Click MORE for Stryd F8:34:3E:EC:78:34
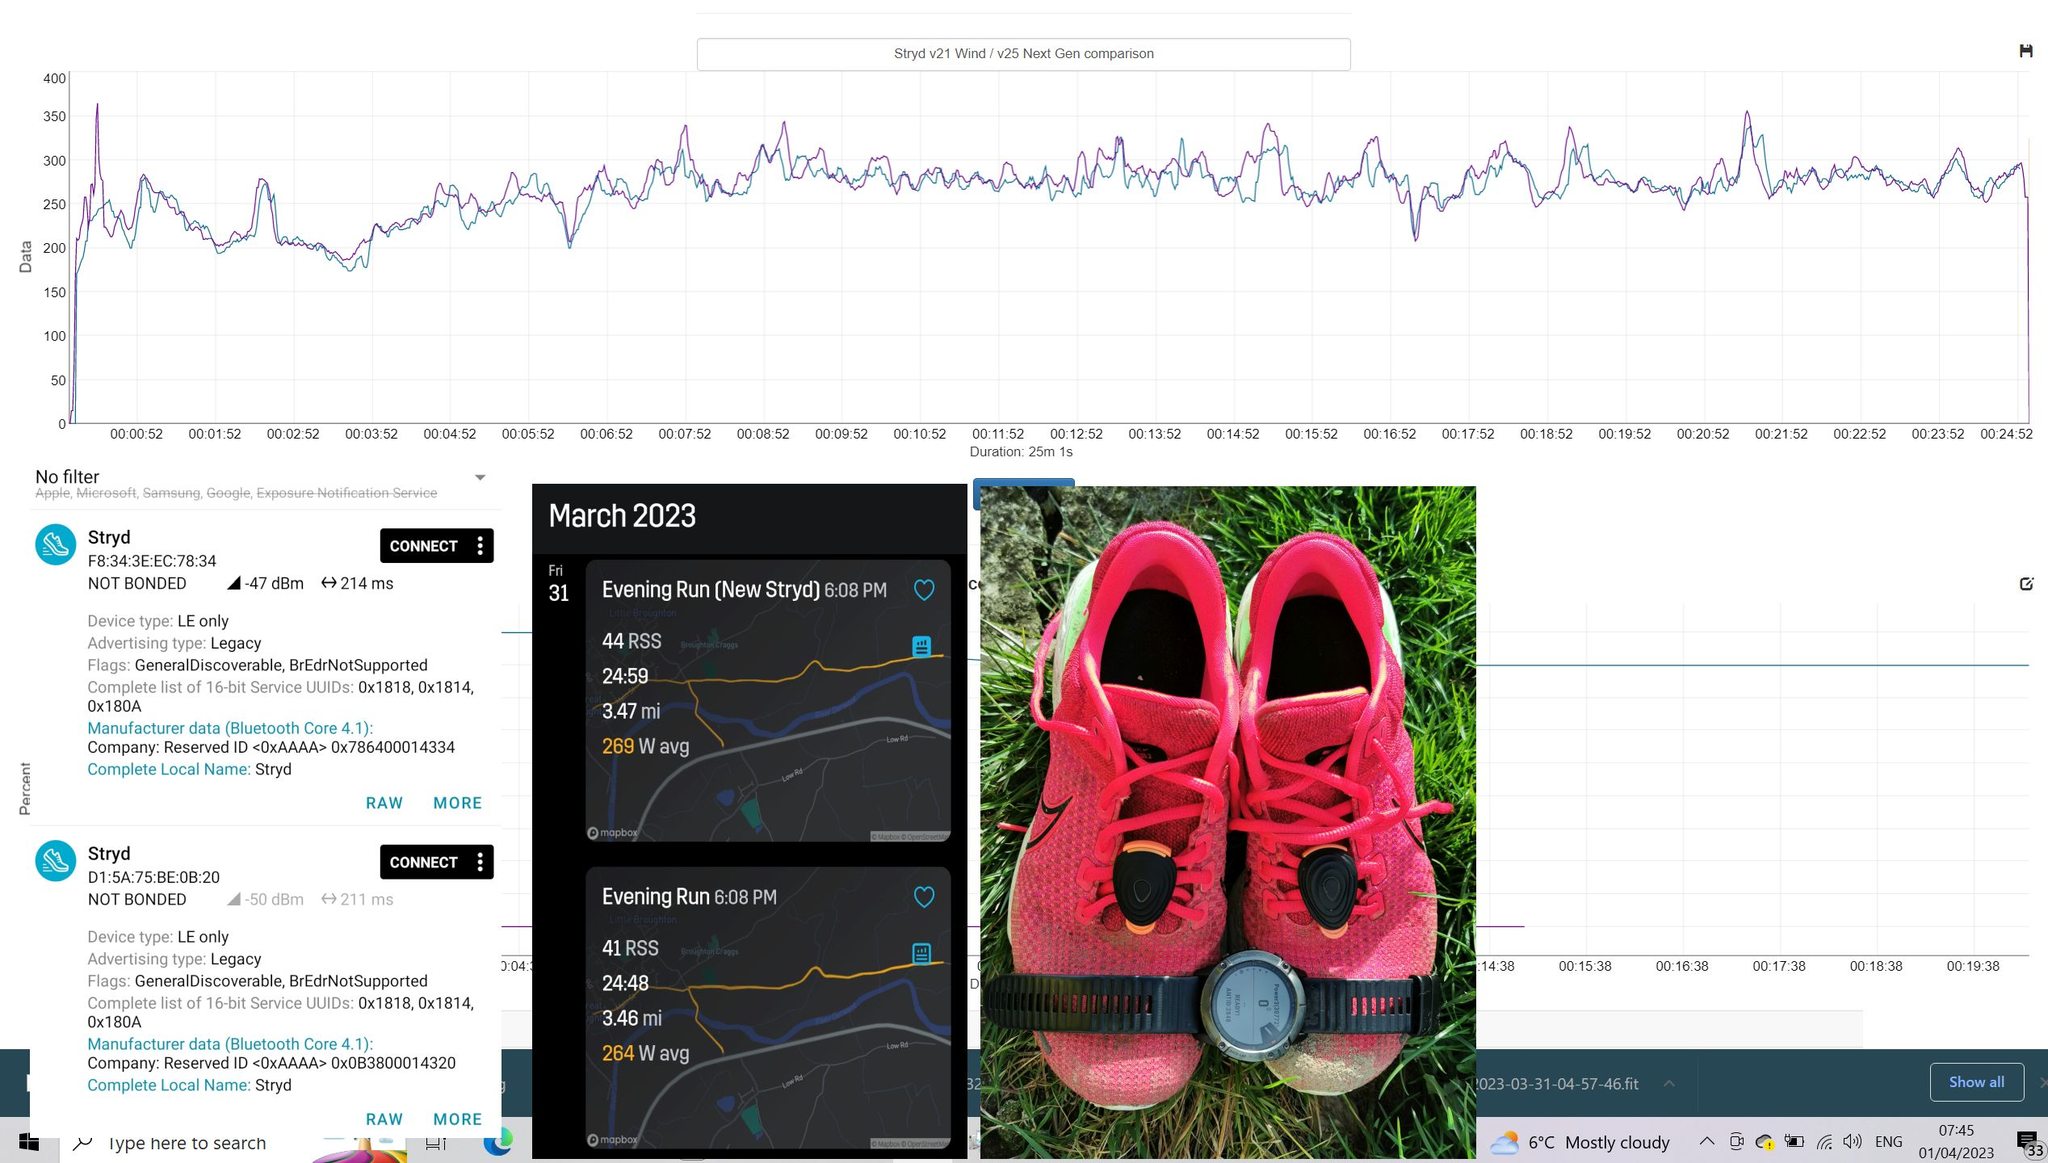The image size is (2048, 1163). [457, 803]
